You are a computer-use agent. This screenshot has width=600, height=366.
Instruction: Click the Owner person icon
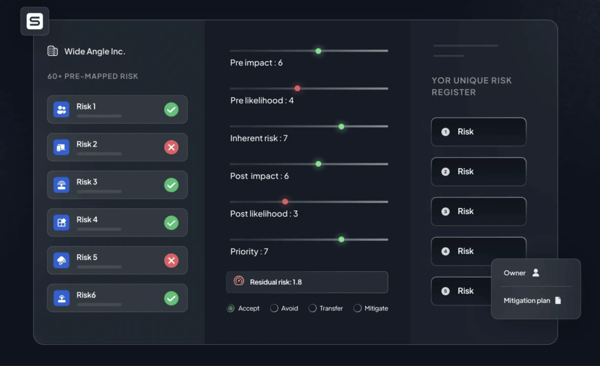536,273
